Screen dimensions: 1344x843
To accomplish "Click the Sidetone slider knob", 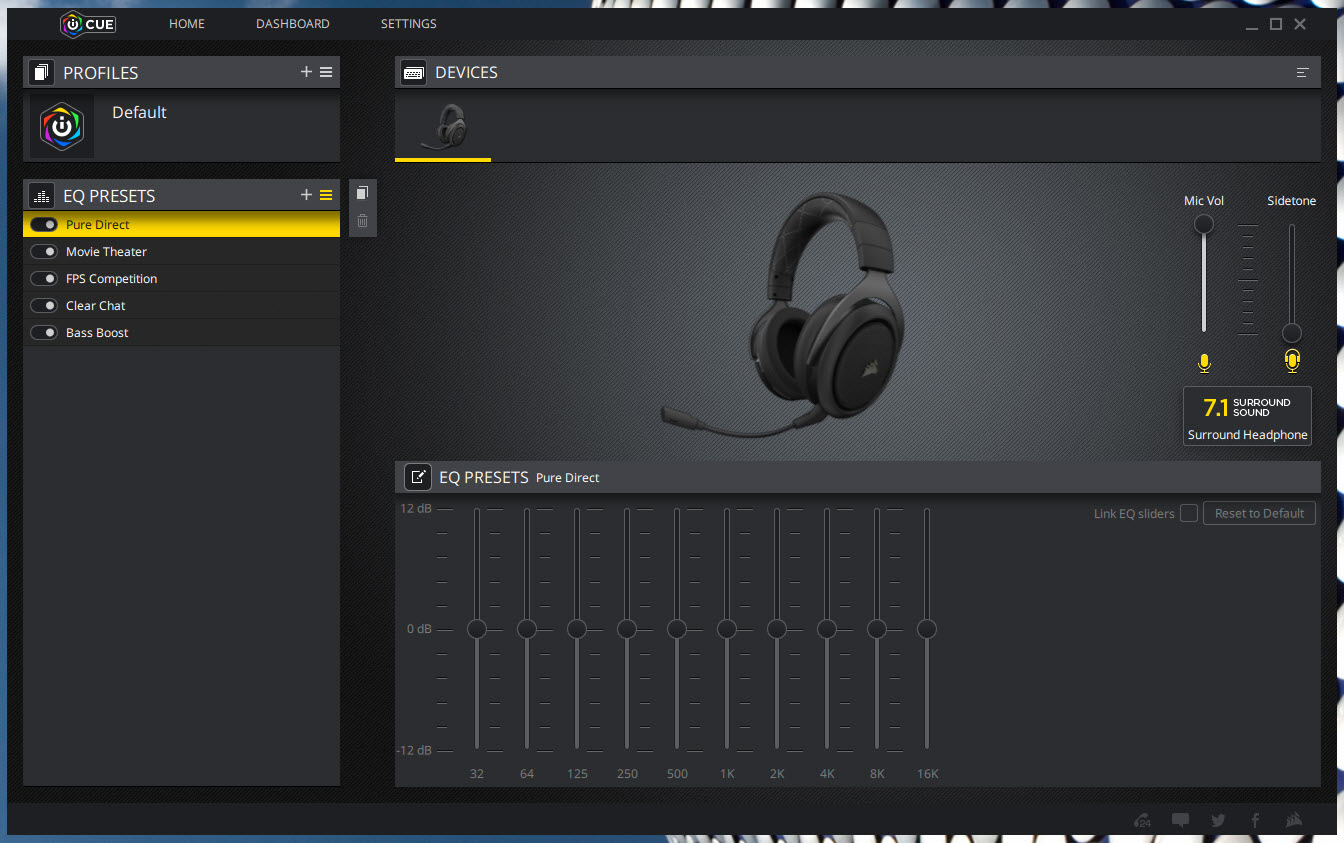I will pos(1292,333).
